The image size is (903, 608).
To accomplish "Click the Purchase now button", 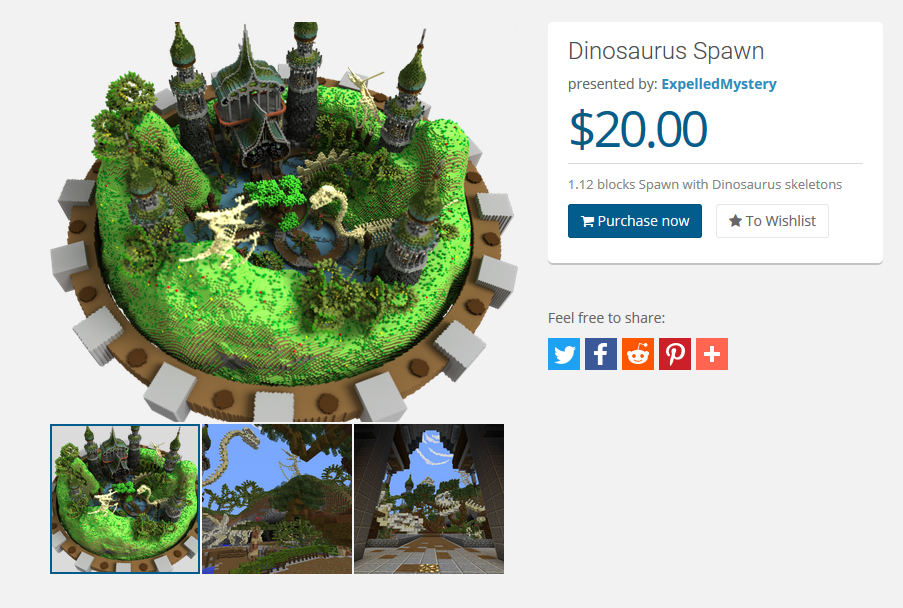I will pyautogui.click(x=635, y=221).
